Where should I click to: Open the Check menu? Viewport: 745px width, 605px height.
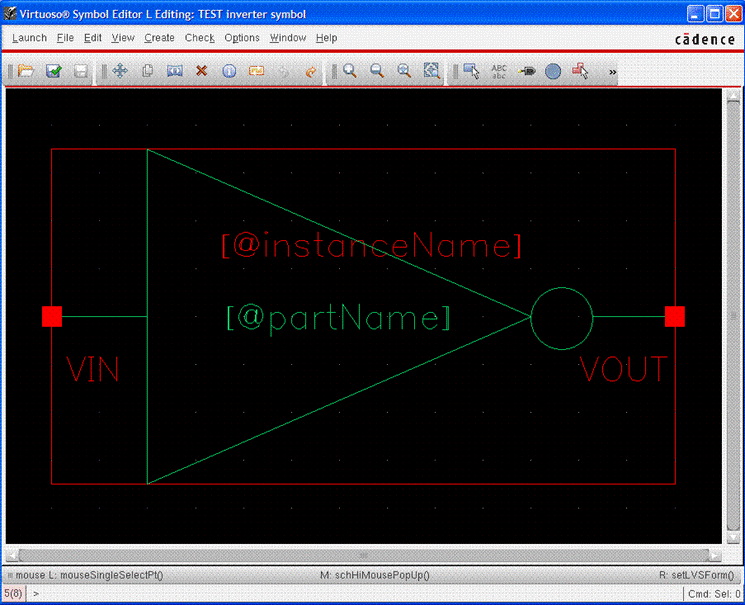pos(199,38)
